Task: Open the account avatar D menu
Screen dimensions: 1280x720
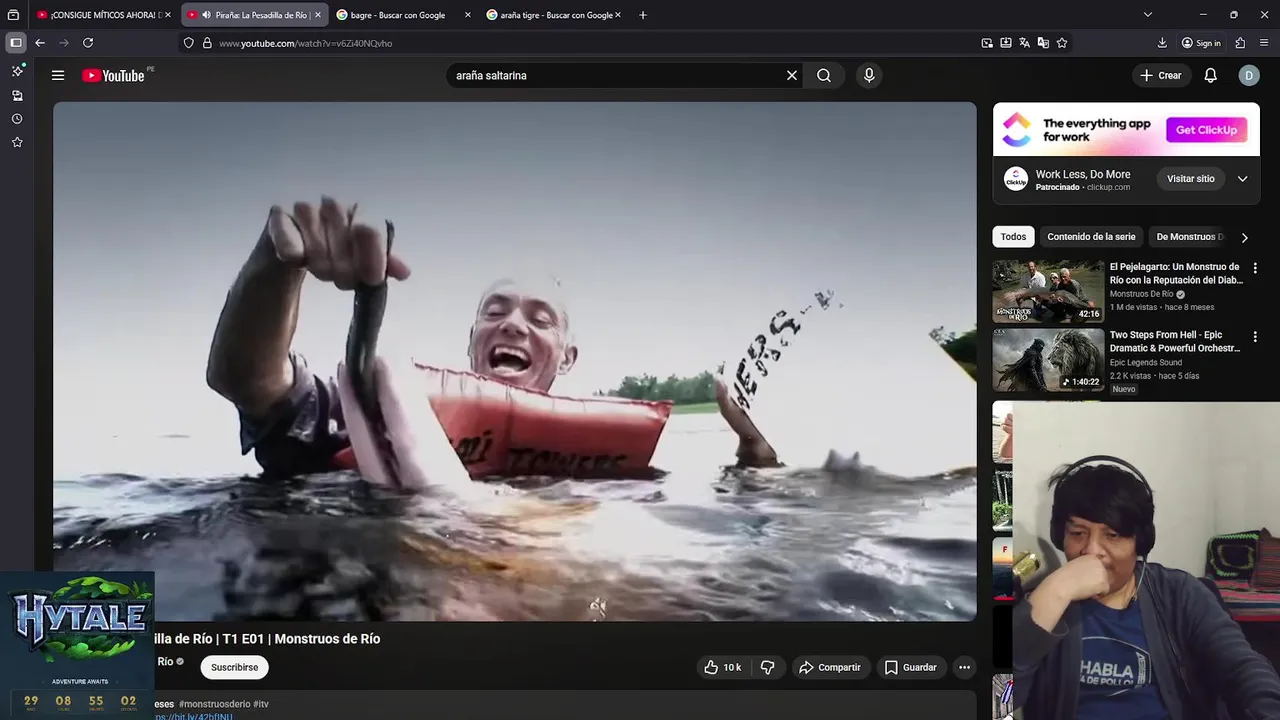Action: [x=1249, y=75]
